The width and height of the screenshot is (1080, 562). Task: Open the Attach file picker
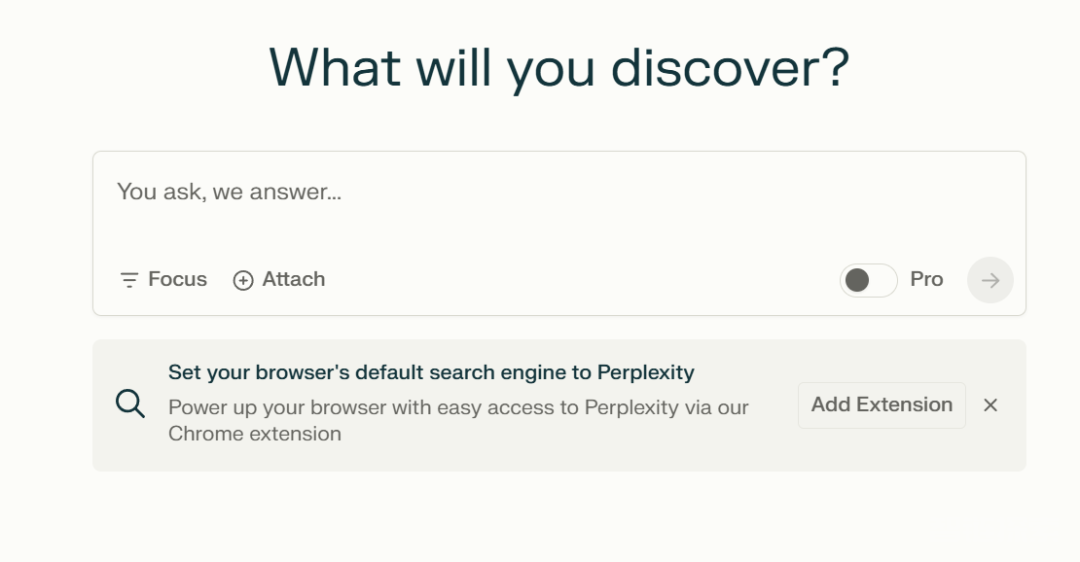coord(279,279)
